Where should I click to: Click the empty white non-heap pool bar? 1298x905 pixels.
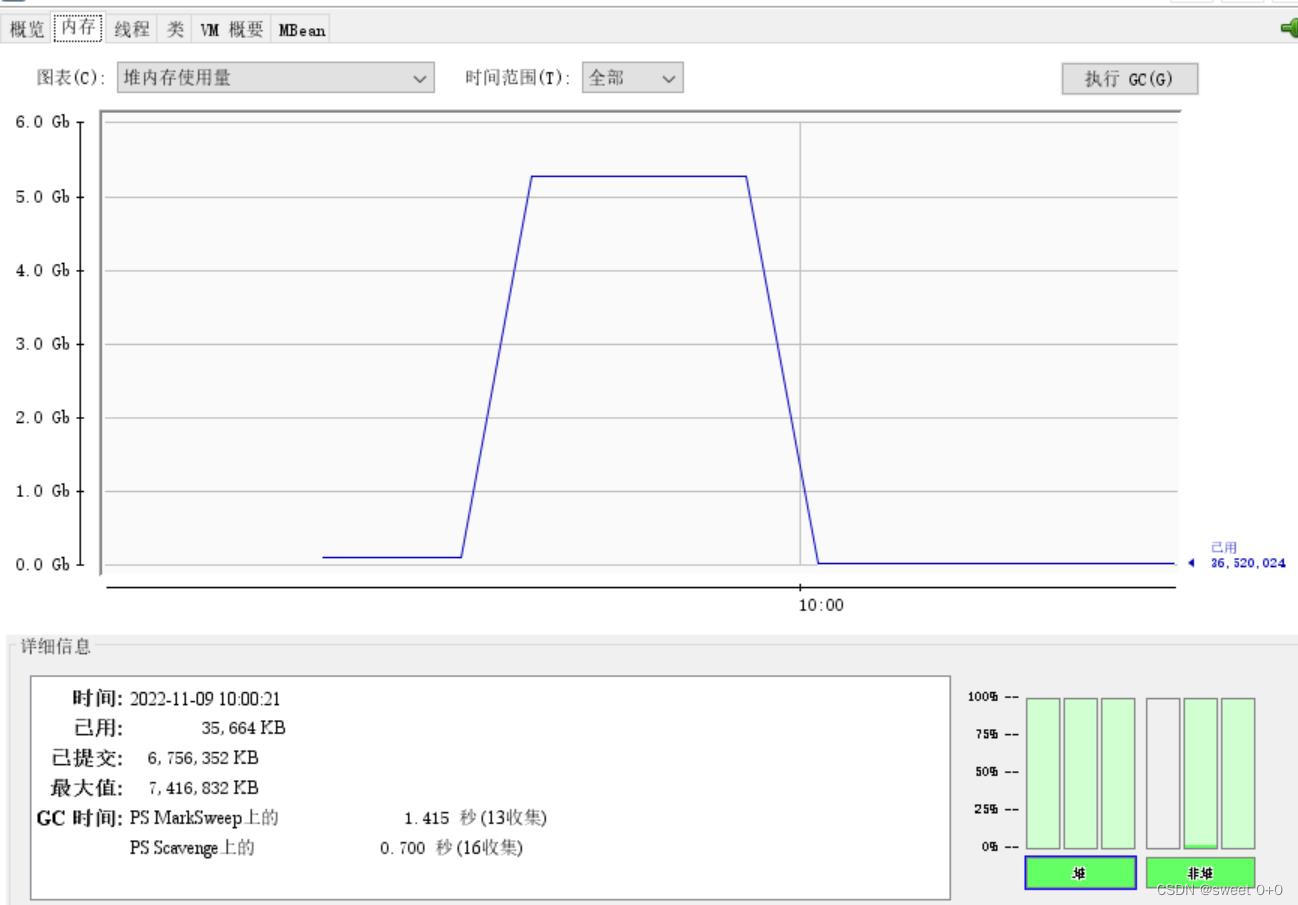click(1163, 773)
